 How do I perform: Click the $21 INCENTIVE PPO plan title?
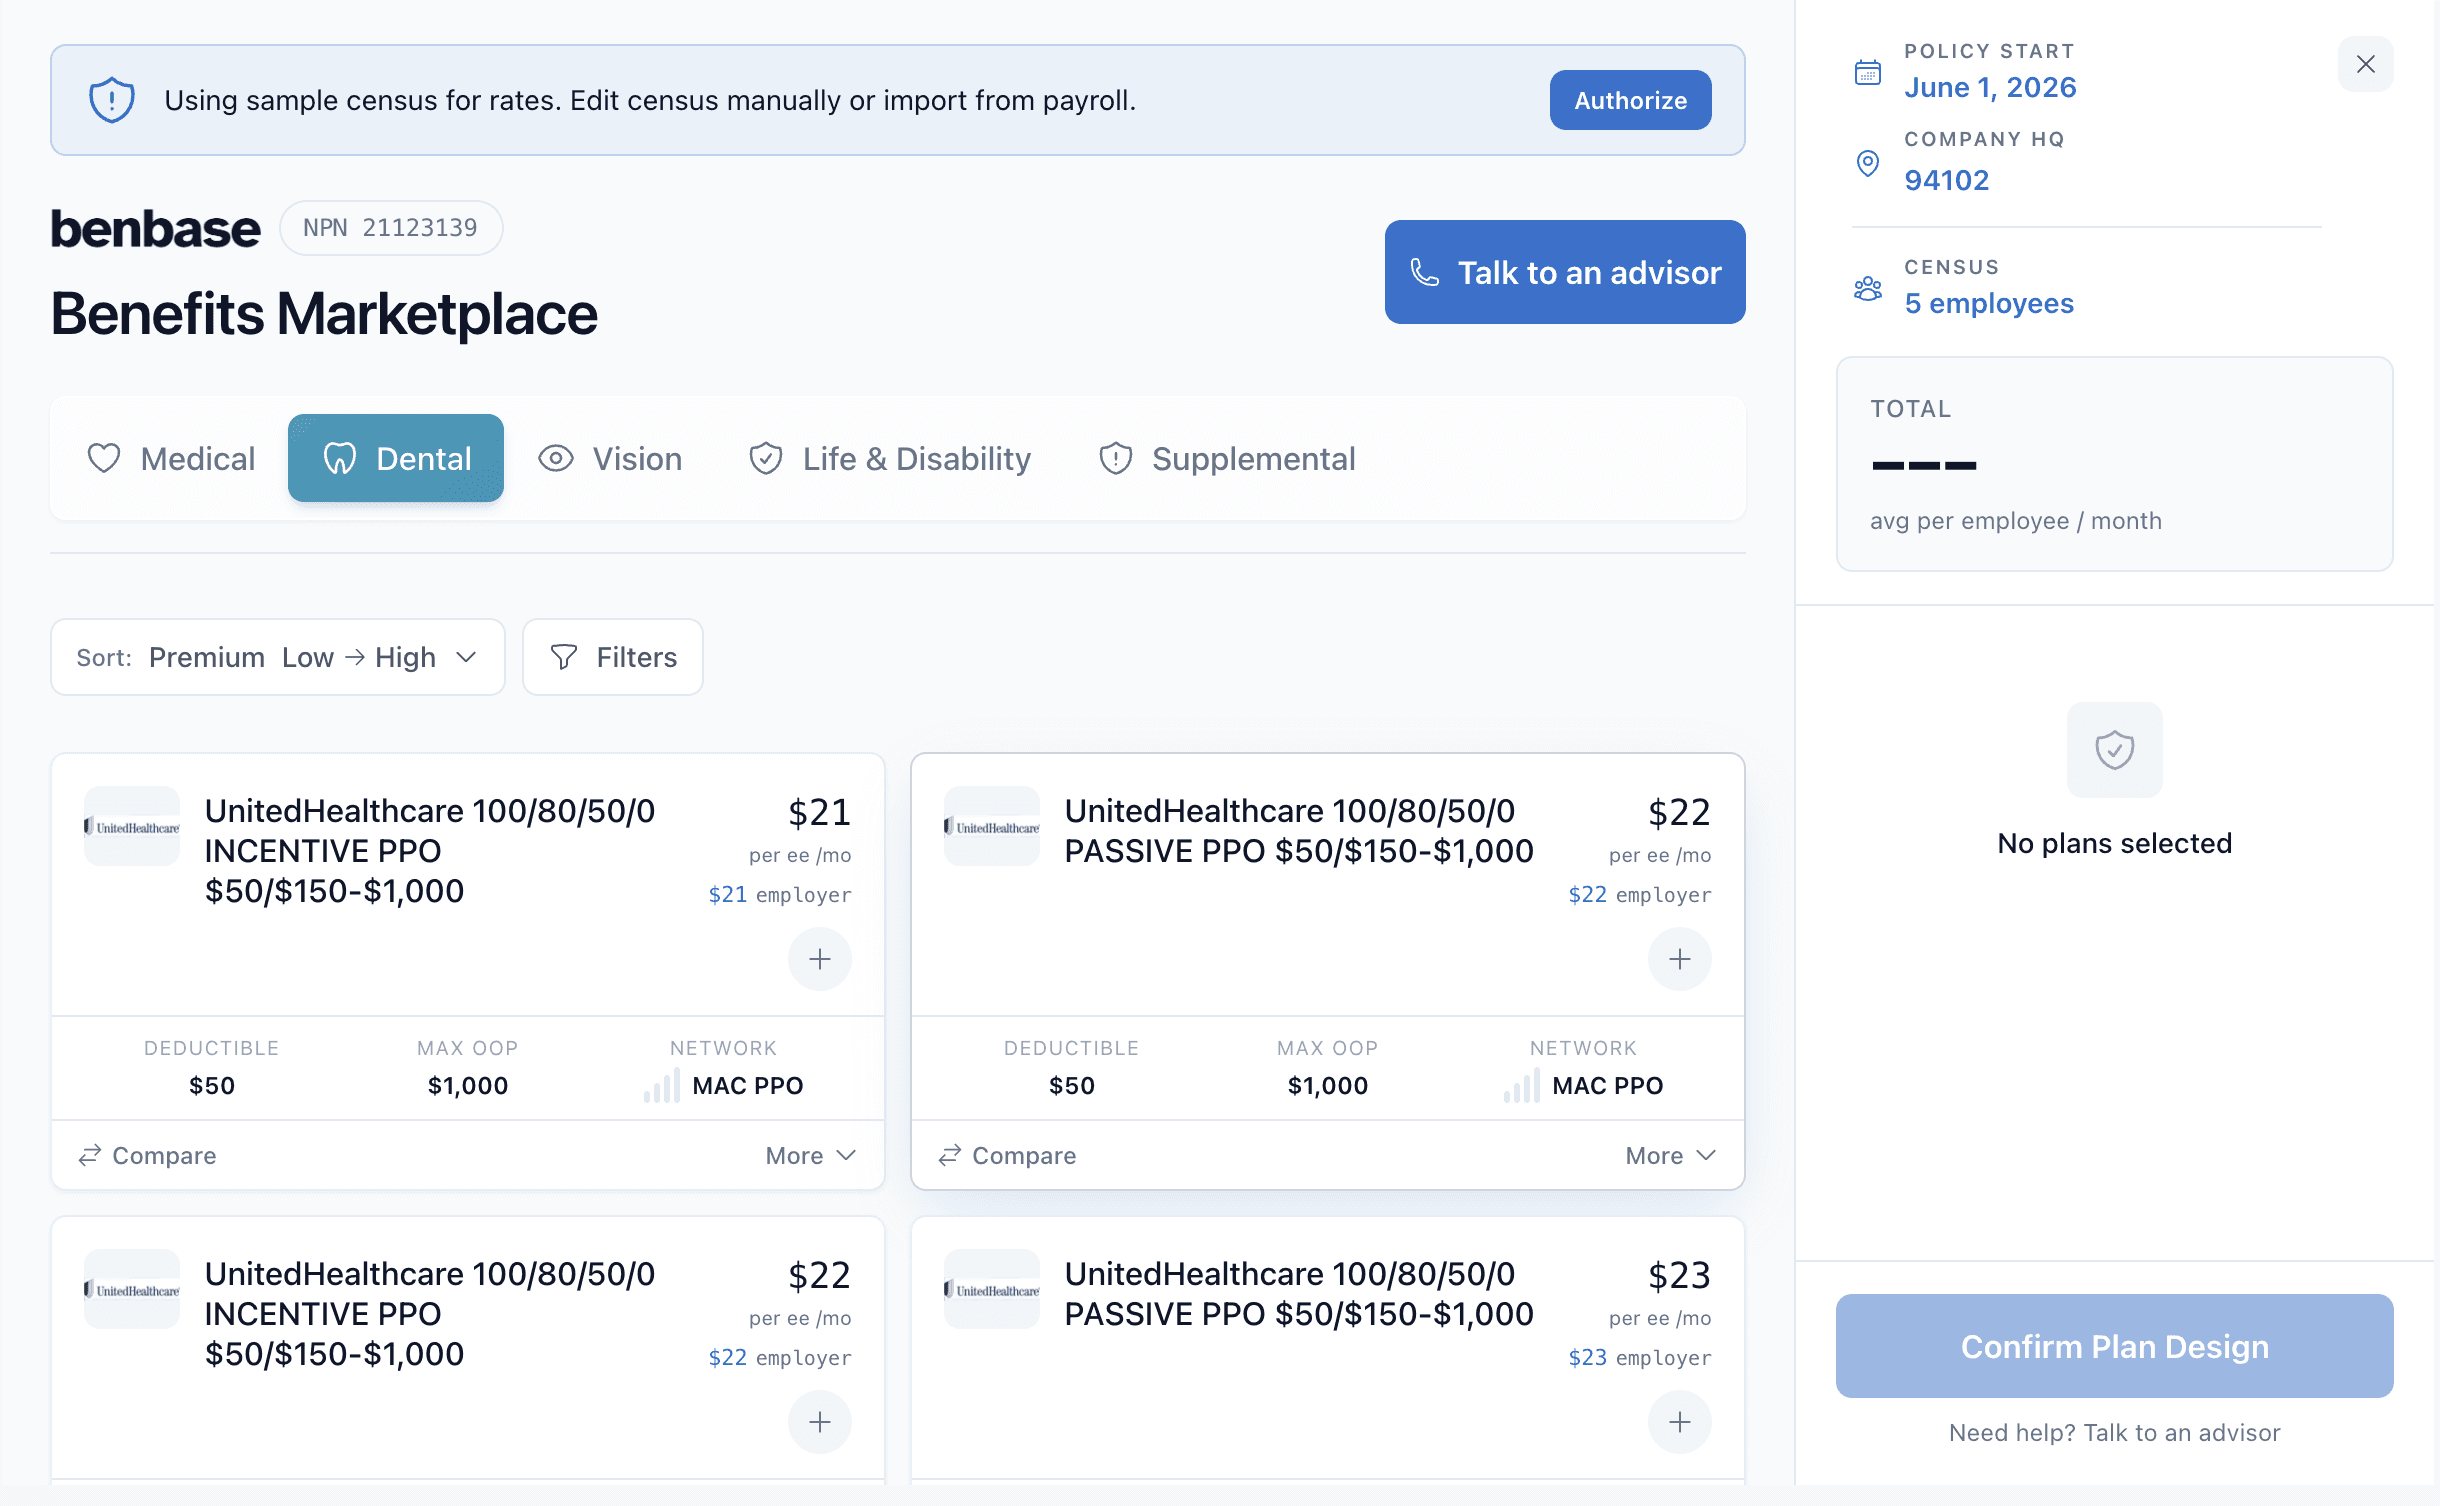(x=430, y=850)
